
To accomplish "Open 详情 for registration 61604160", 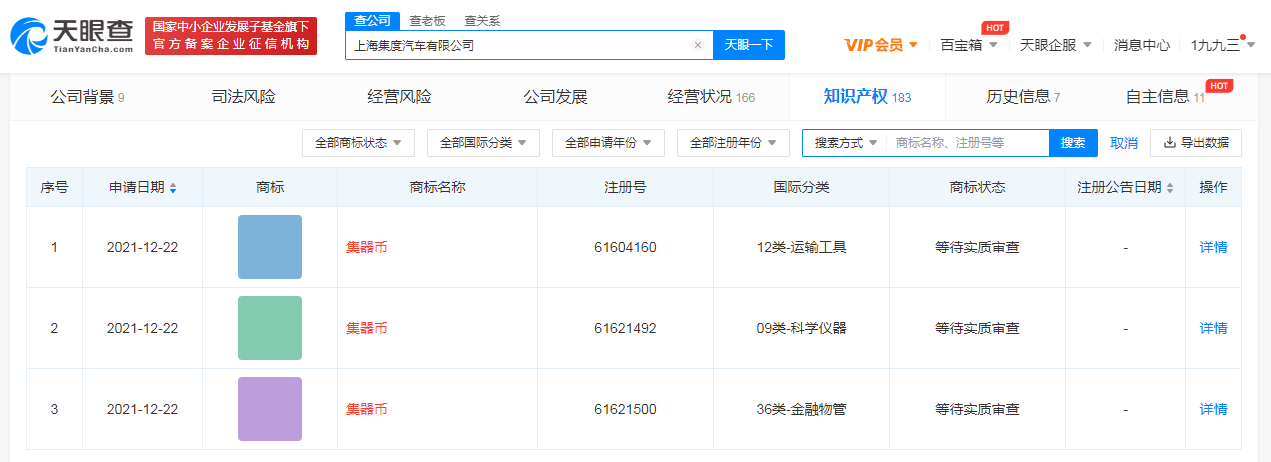I will point(1213,247).
